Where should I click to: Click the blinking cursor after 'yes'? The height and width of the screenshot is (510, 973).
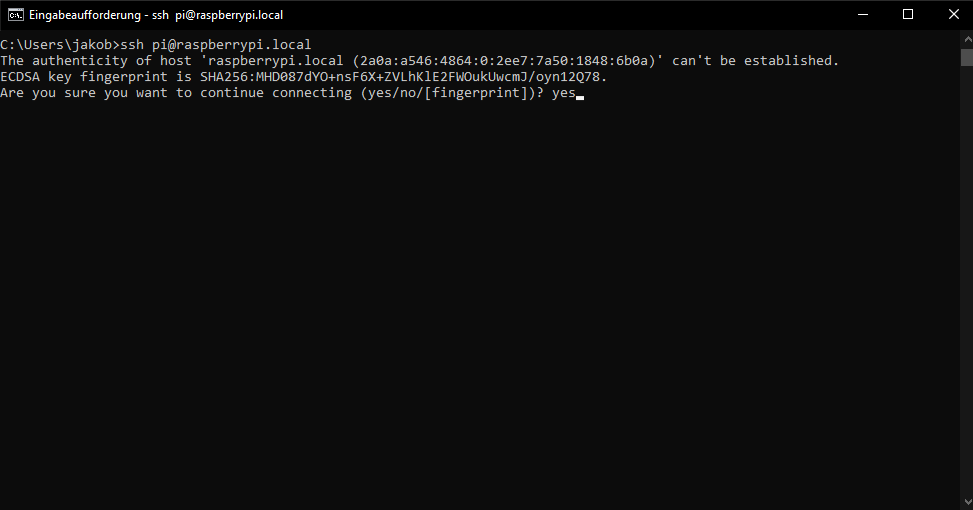(580, 96)
